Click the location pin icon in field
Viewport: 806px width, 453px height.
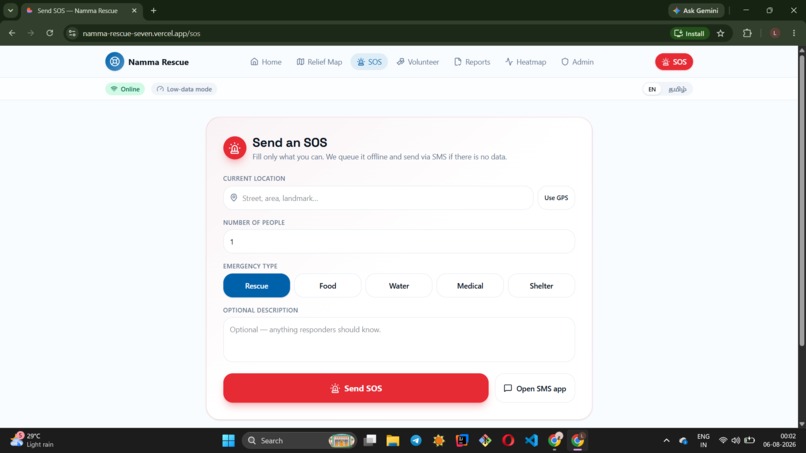point(234,197)
